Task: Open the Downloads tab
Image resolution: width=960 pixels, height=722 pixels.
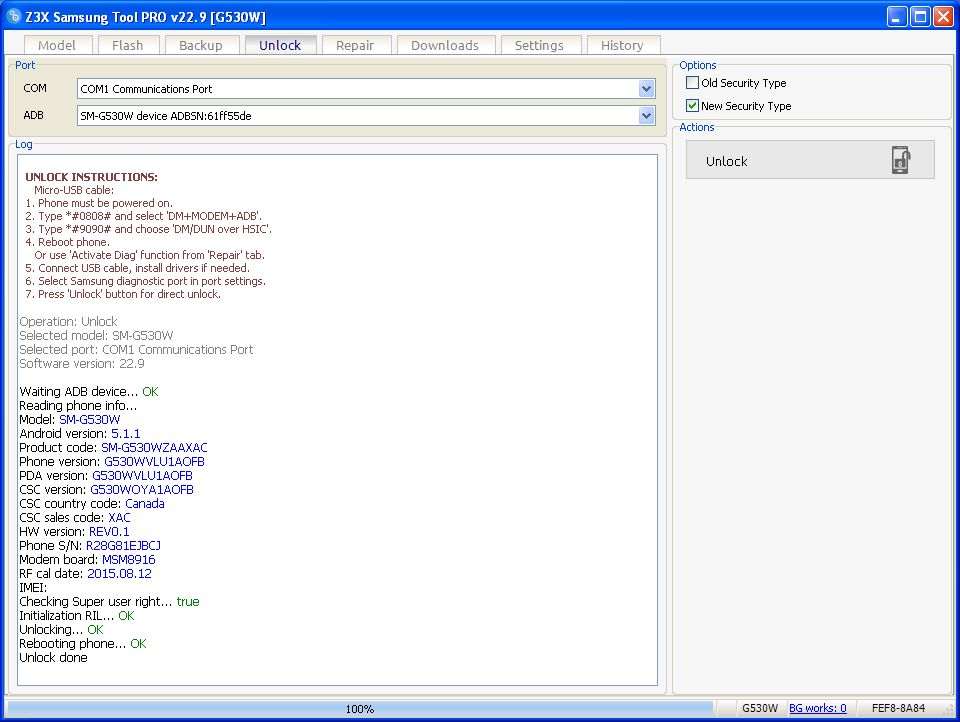Action: click(x=445, y=45)
